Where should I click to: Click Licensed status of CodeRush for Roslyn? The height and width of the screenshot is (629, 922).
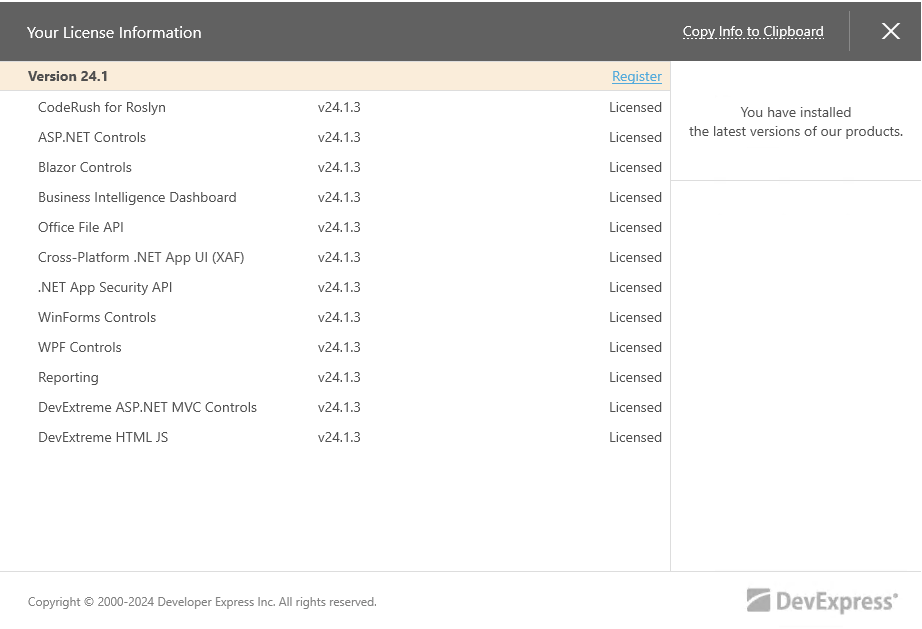pyautogui.click(x=635, y=107)
